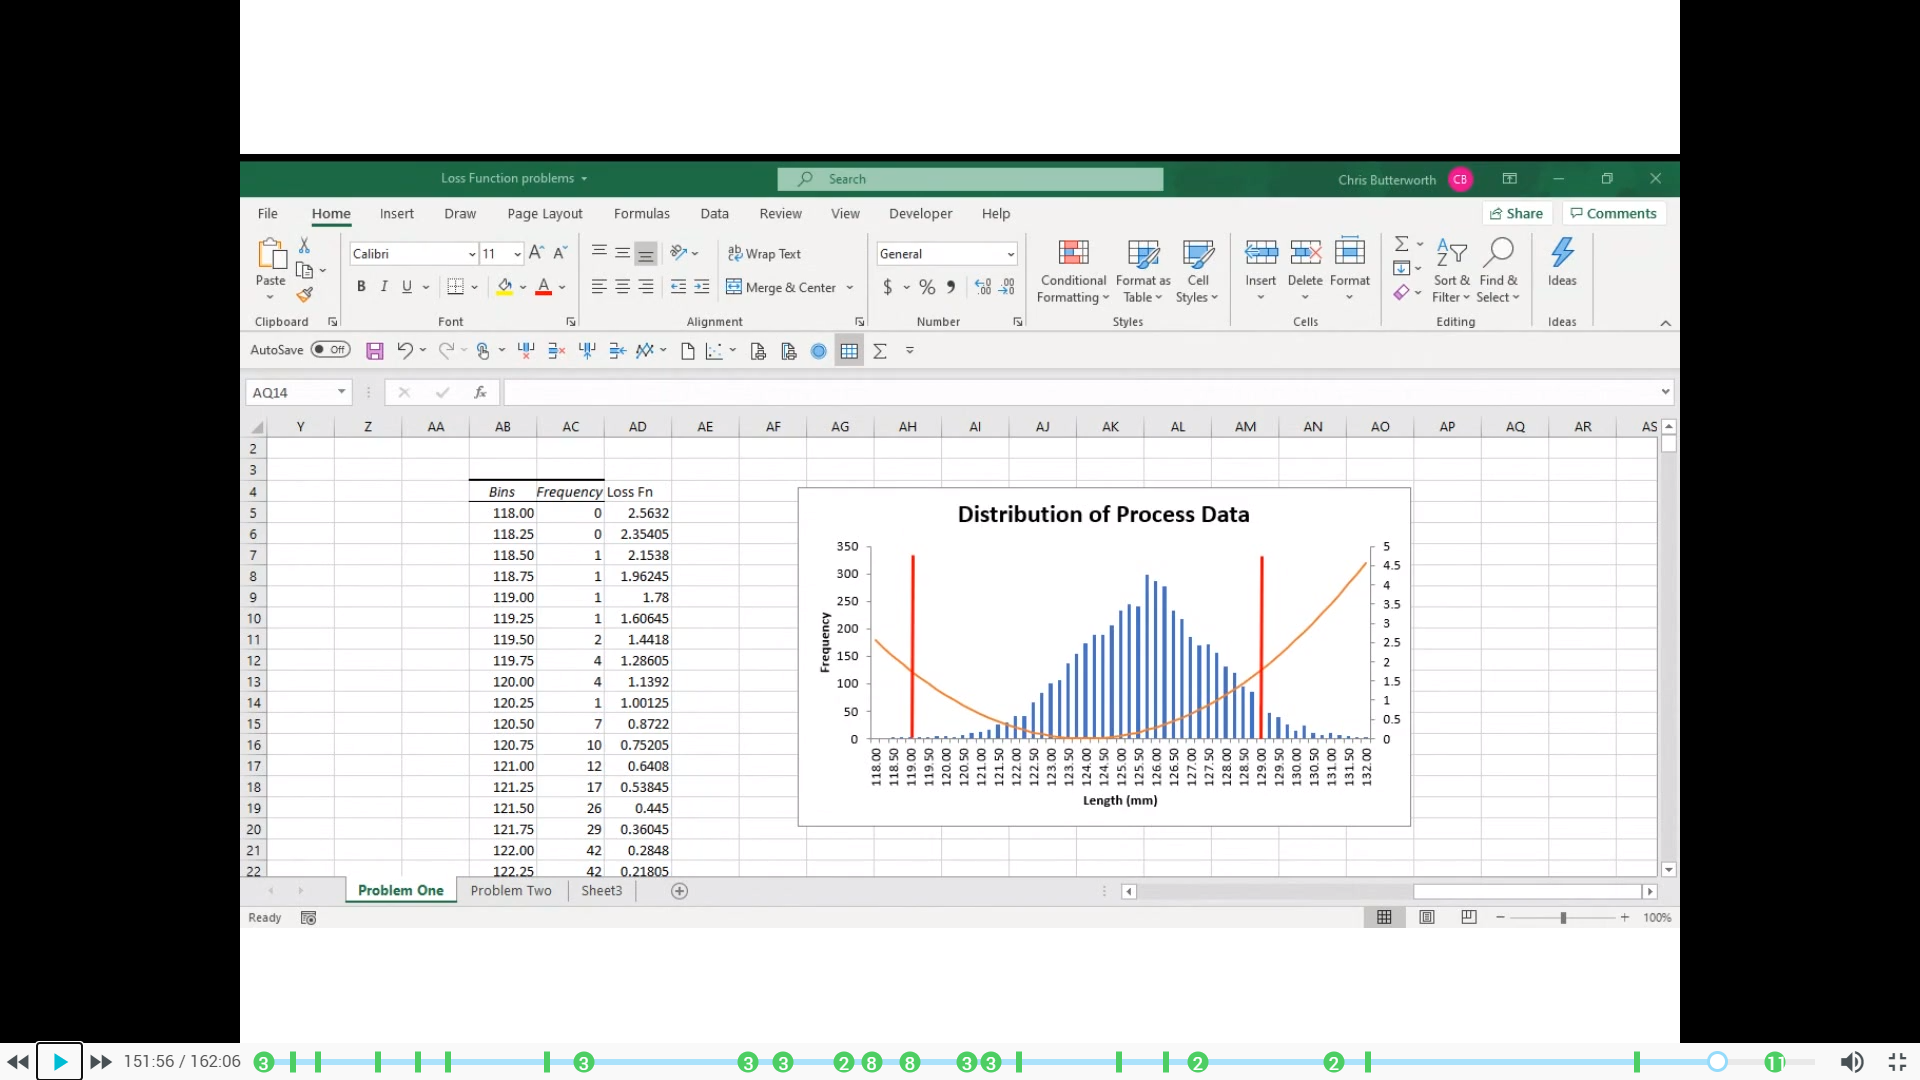Switch to the Formulas ribbon tab
The width and height of the screenshot is (1920, 1080).
[x=642, y=213]
